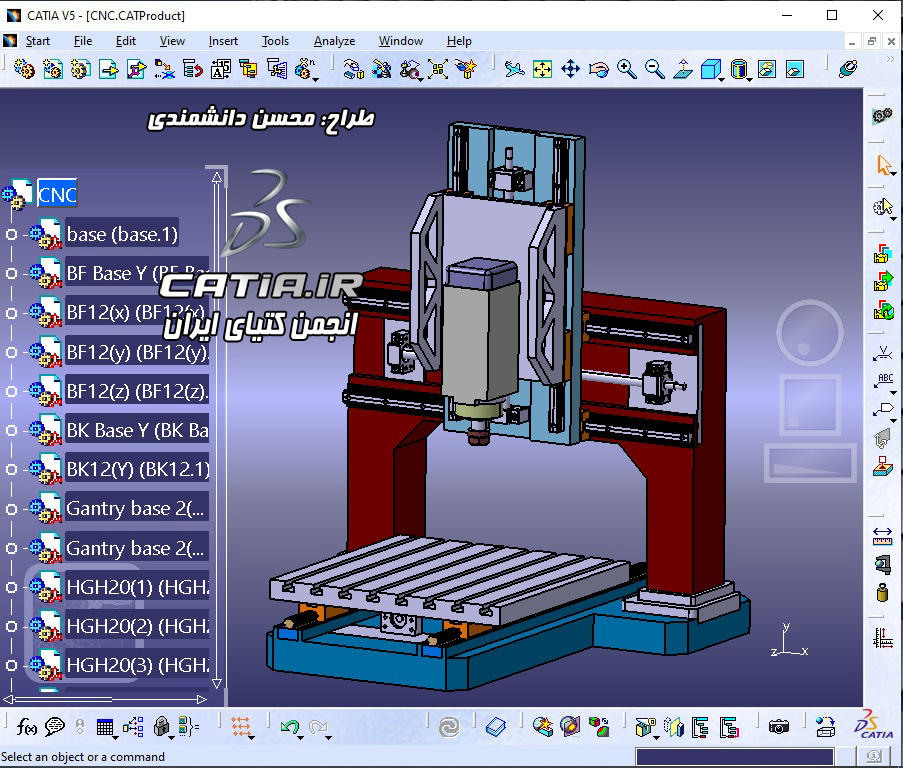Expand the base (base.1) tree node

[11, 234]
